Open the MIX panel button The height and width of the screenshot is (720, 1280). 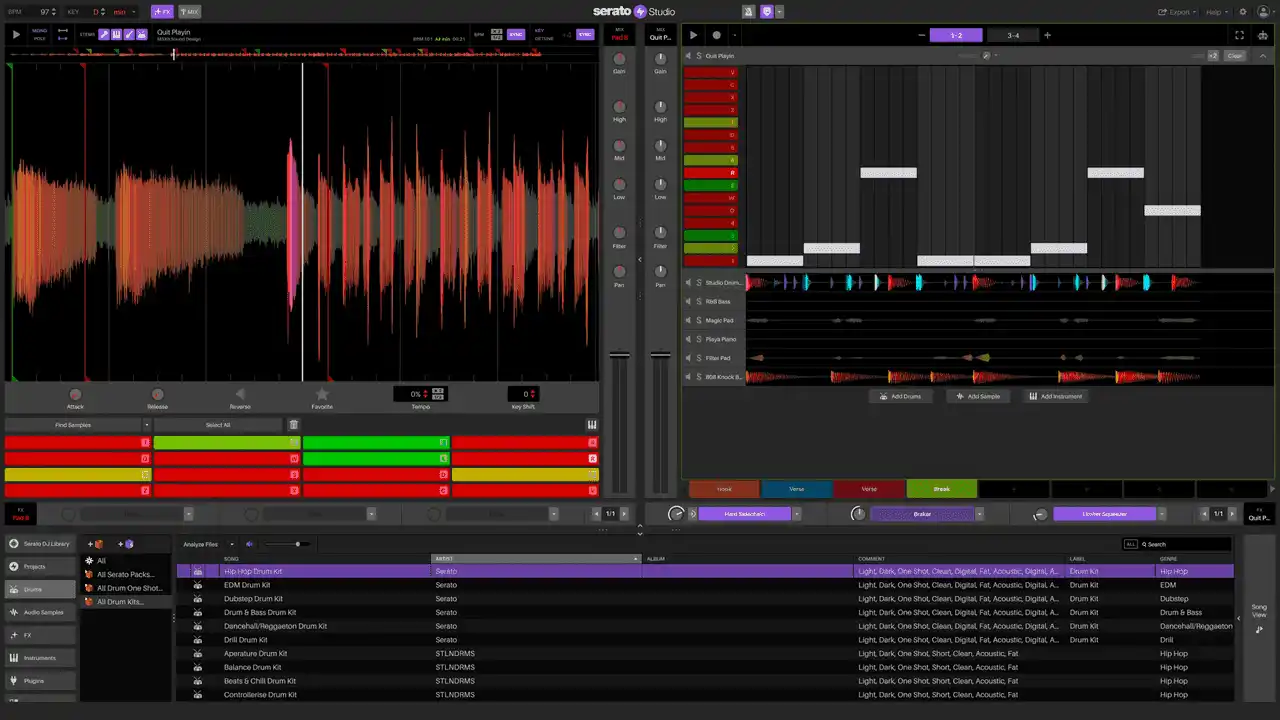click(x=189, y=12)
